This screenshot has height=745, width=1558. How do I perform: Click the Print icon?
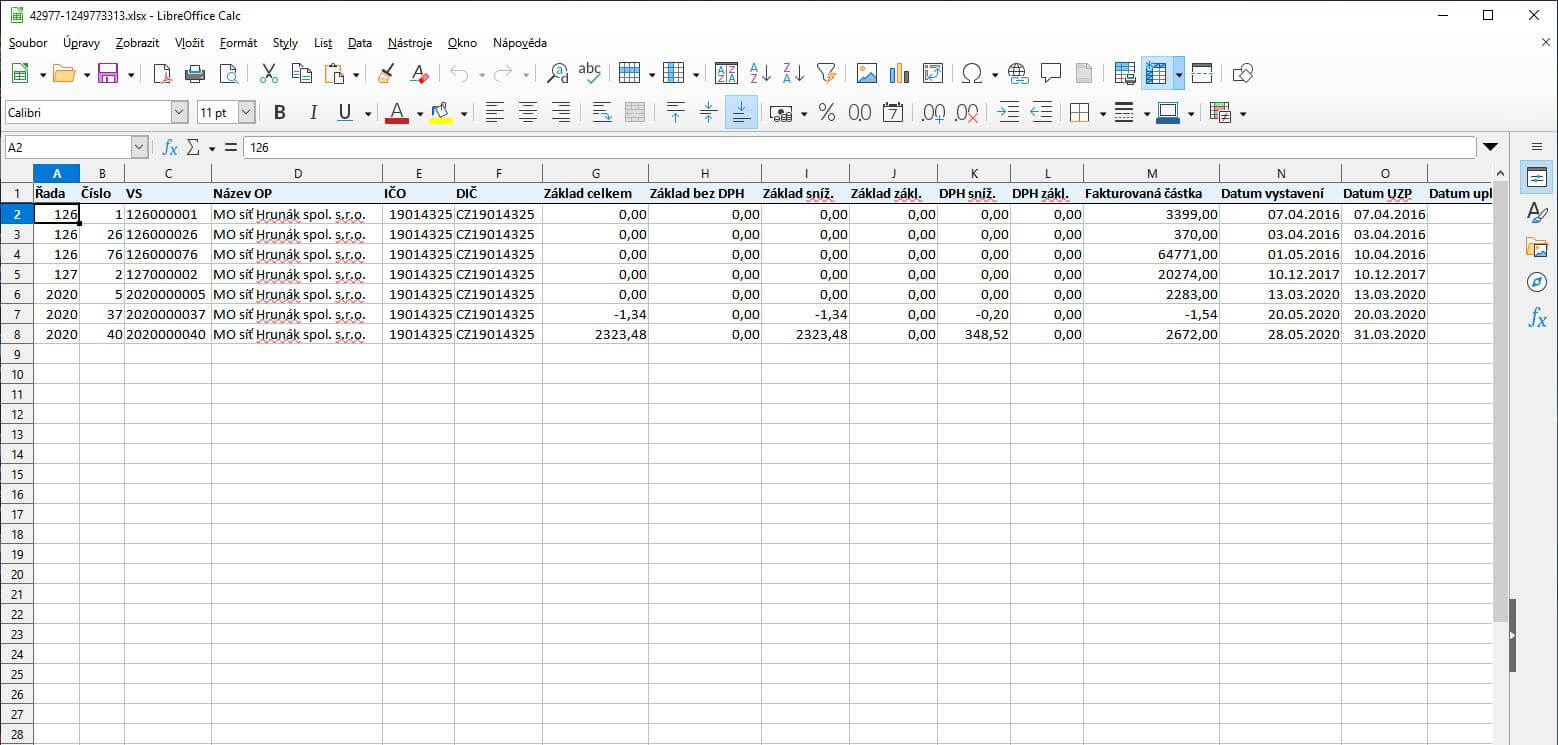tap(195, 73)
